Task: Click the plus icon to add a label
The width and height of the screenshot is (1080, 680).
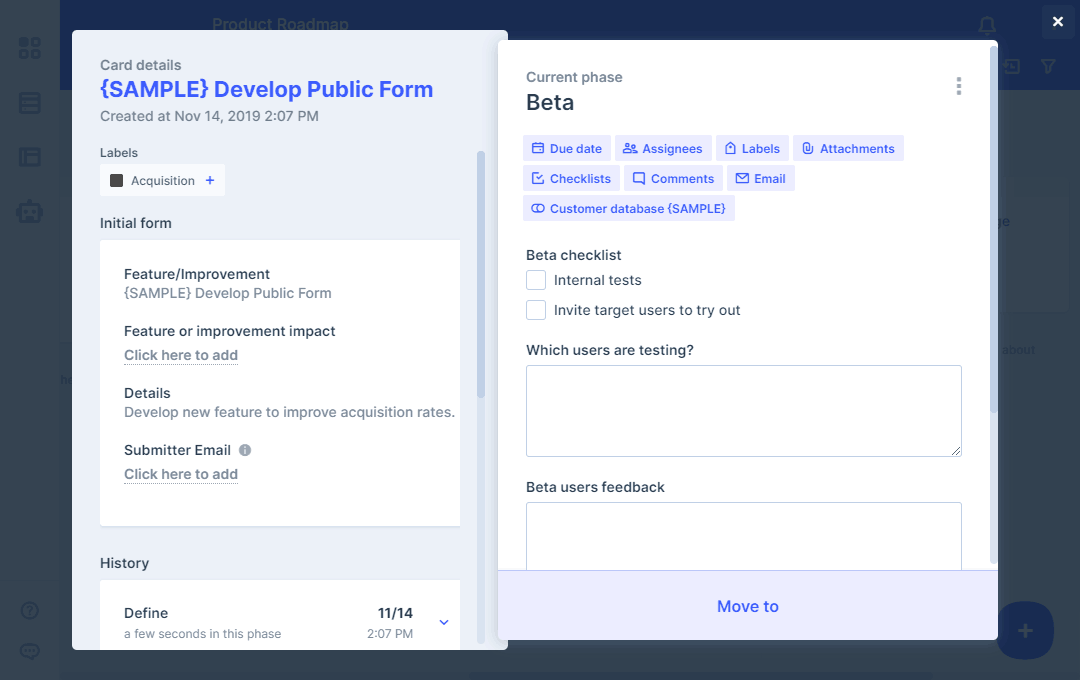Action: (210, 181)
